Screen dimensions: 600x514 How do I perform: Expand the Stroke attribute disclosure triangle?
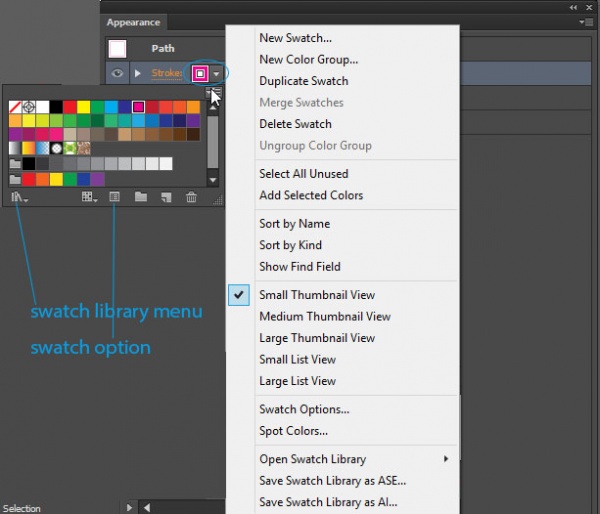pos(138,73)
